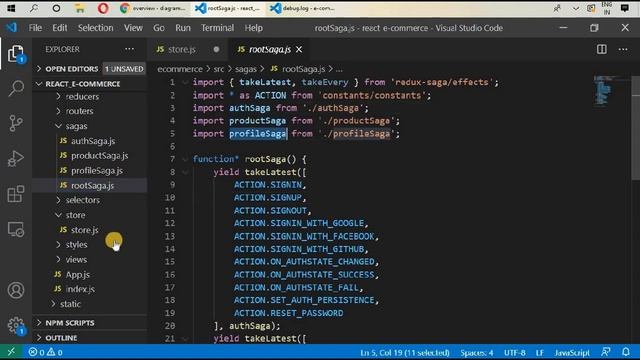Click the Cortana circle in the taskbar
The image size is (640, 360).
(x=56, y=8)
